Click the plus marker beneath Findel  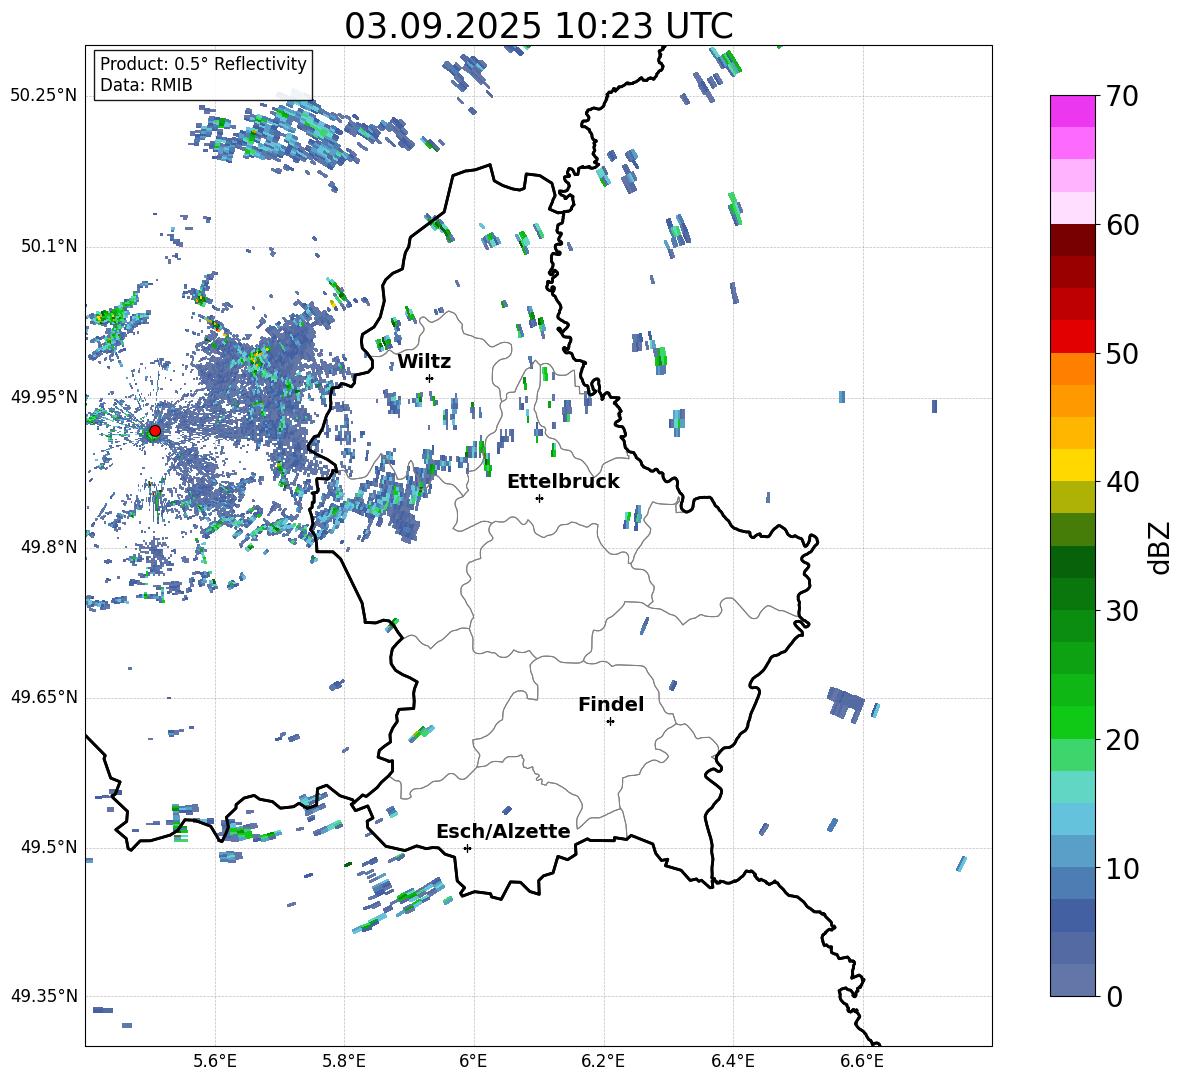[x=610, y=722]
